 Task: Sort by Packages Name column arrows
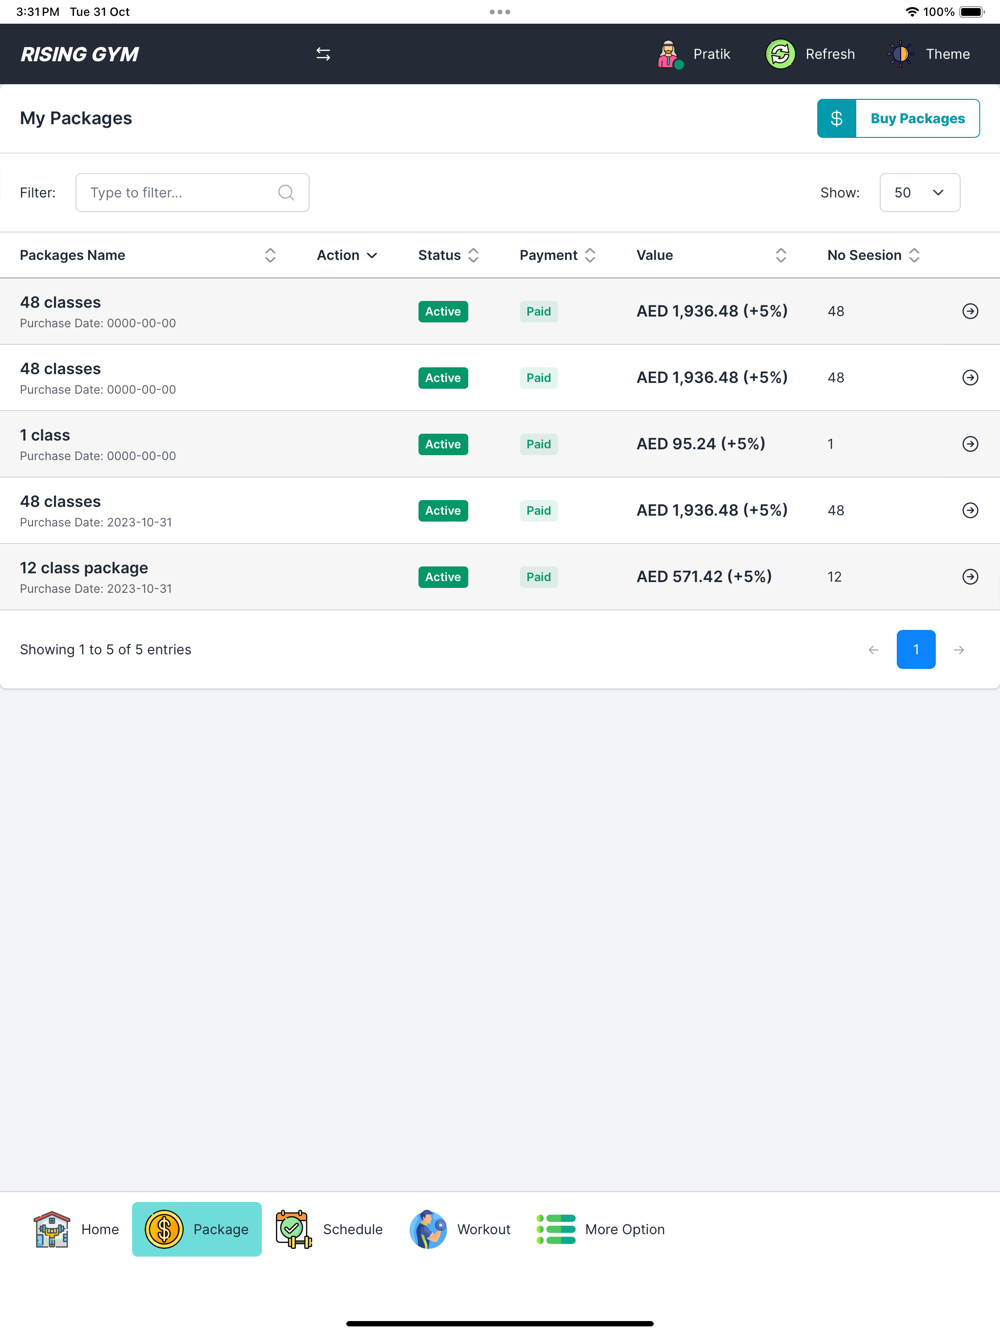pos(270,255)
